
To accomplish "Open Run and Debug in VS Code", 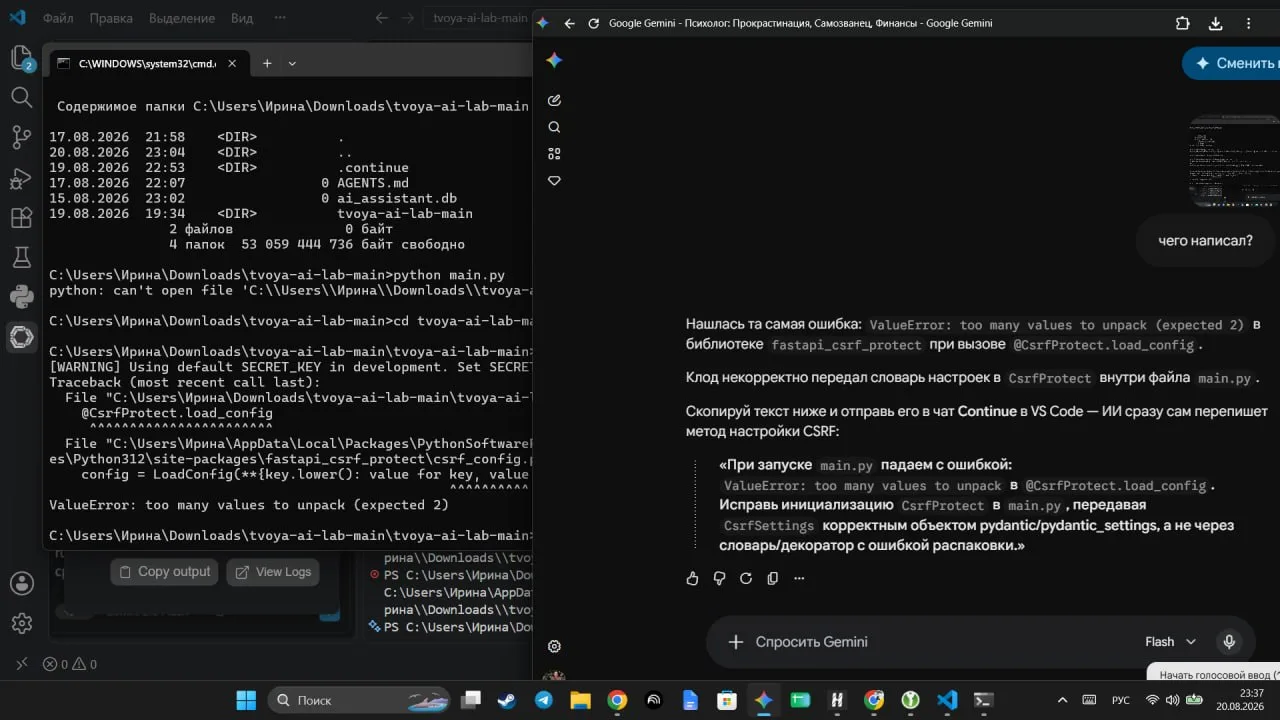I will 21,178.
